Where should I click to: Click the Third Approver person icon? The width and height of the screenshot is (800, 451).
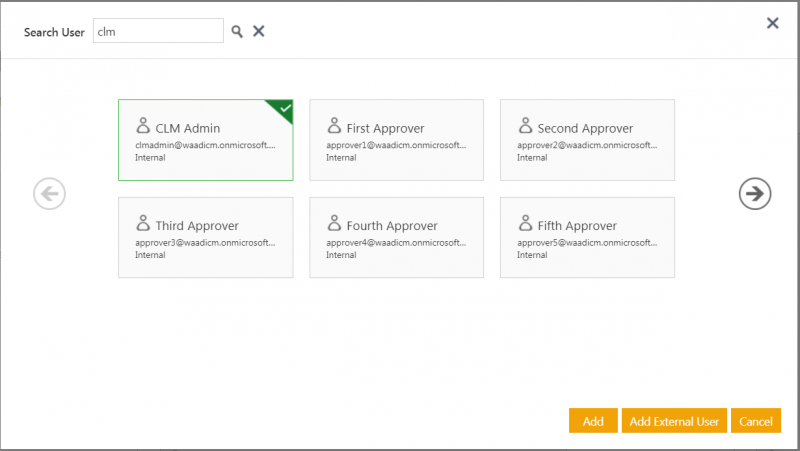tap(142, 224)
